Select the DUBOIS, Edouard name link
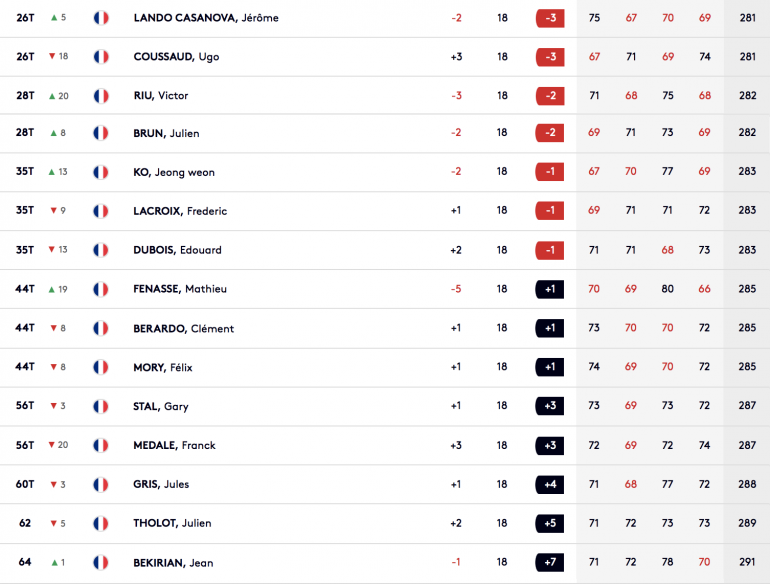The image size is (770, 584). tap(177, 250)
